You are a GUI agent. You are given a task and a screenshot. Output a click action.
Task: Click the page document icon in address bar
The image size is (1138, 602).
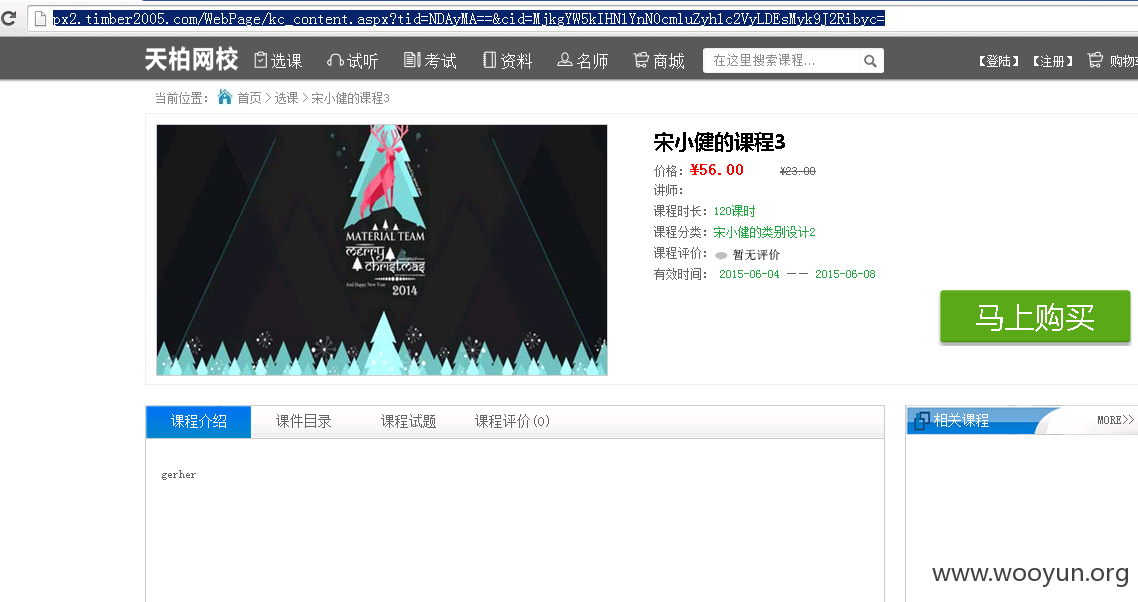[41, 19]
